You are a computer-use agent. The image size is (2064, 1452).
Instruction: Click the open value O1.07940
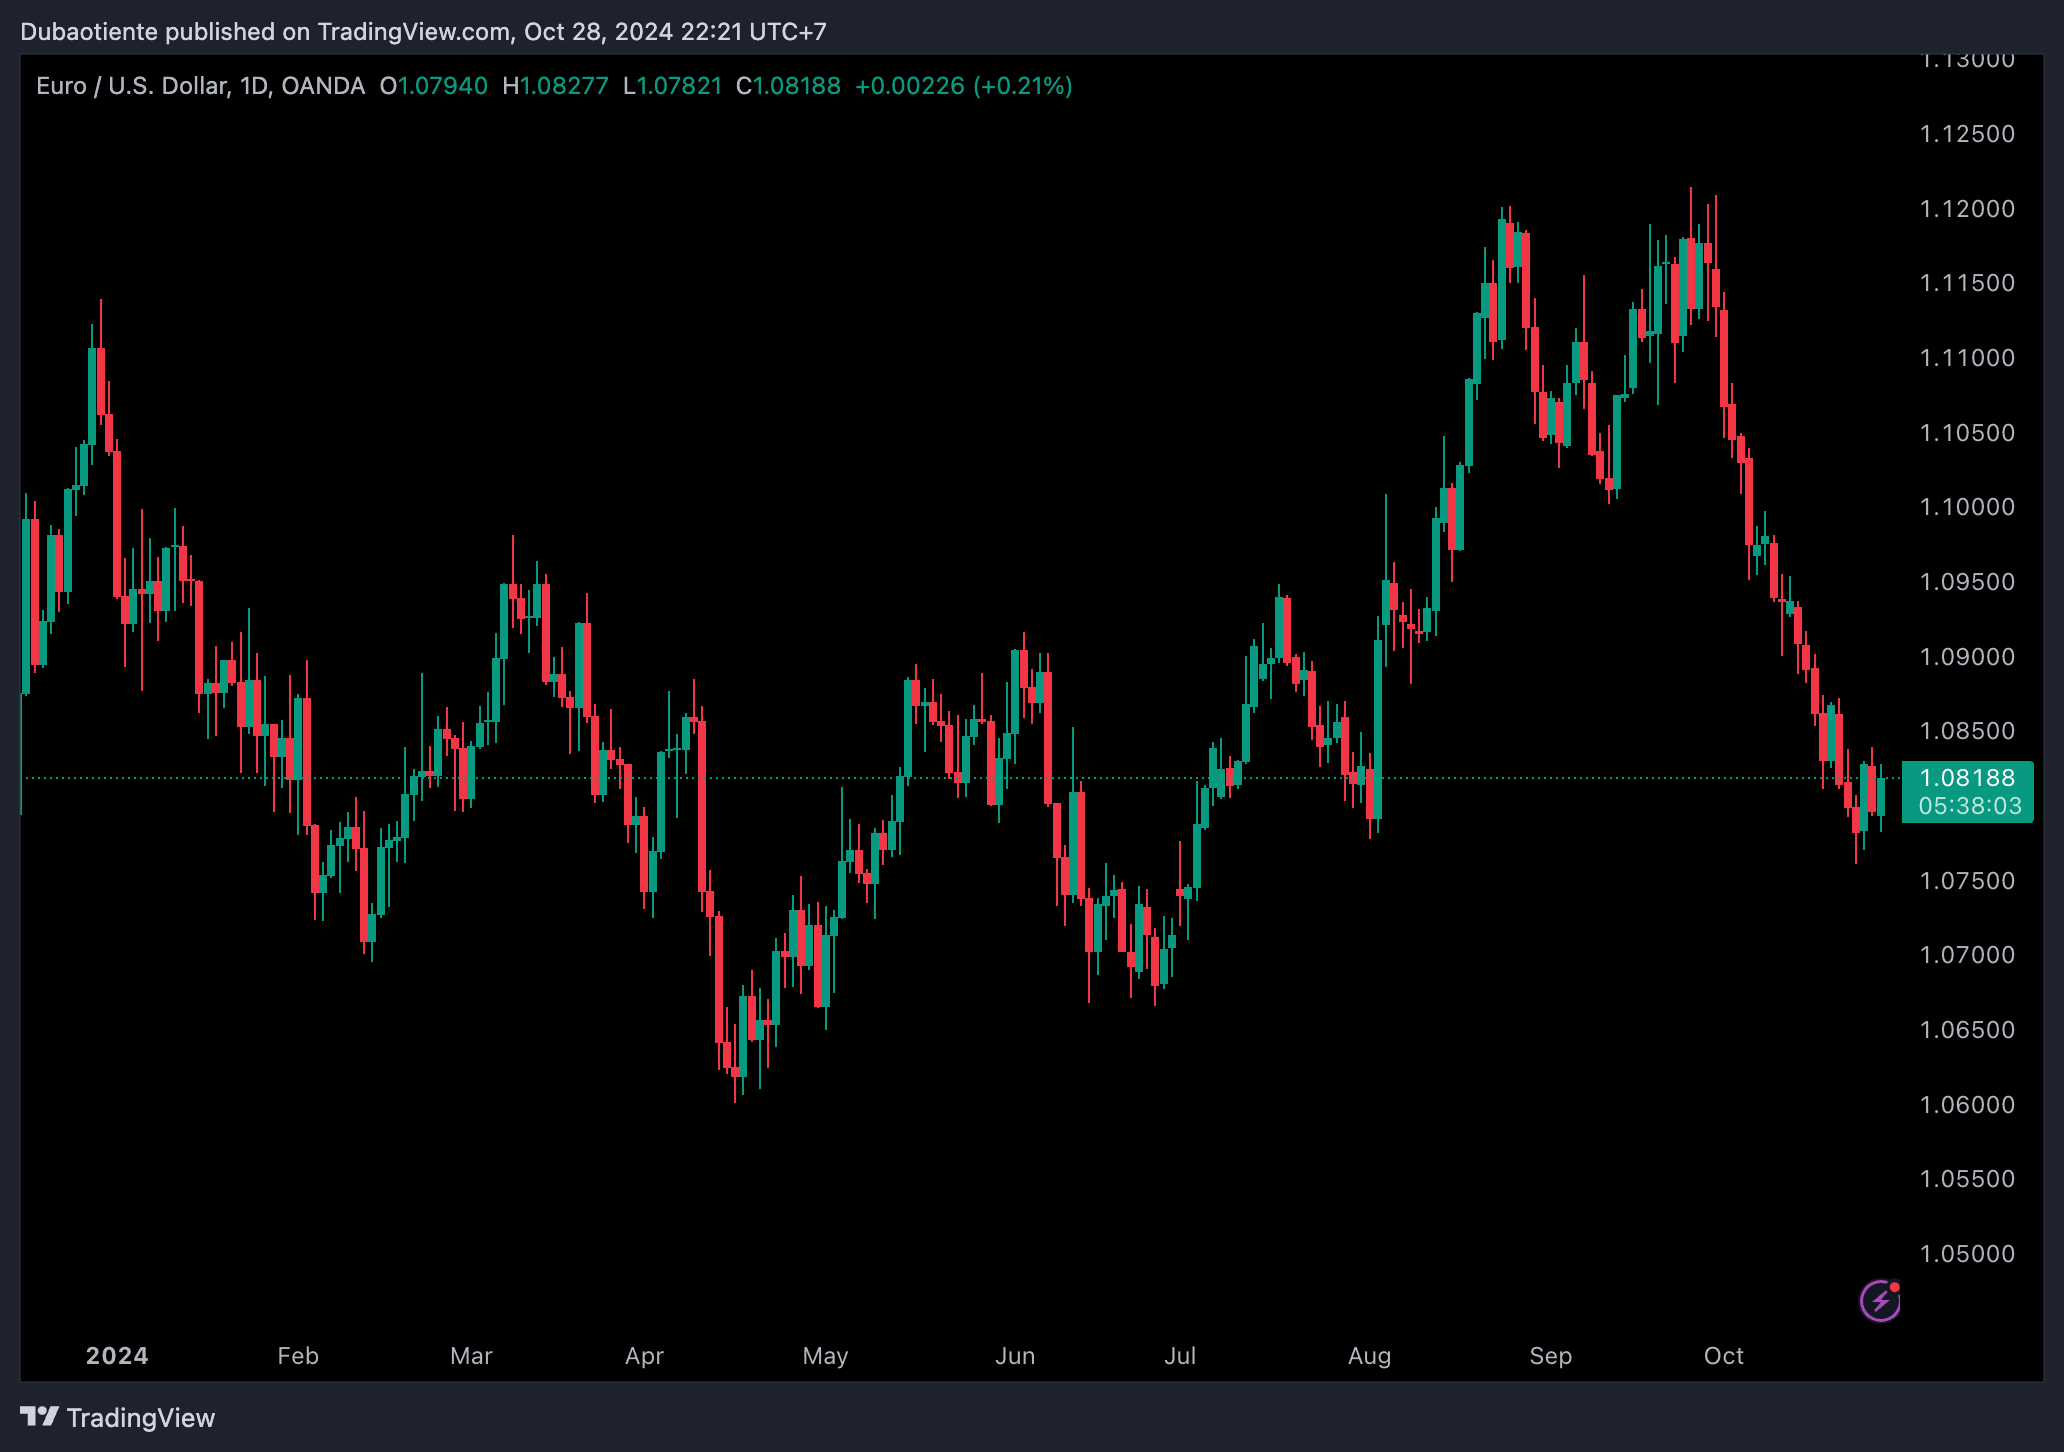[x=434, y=86]
